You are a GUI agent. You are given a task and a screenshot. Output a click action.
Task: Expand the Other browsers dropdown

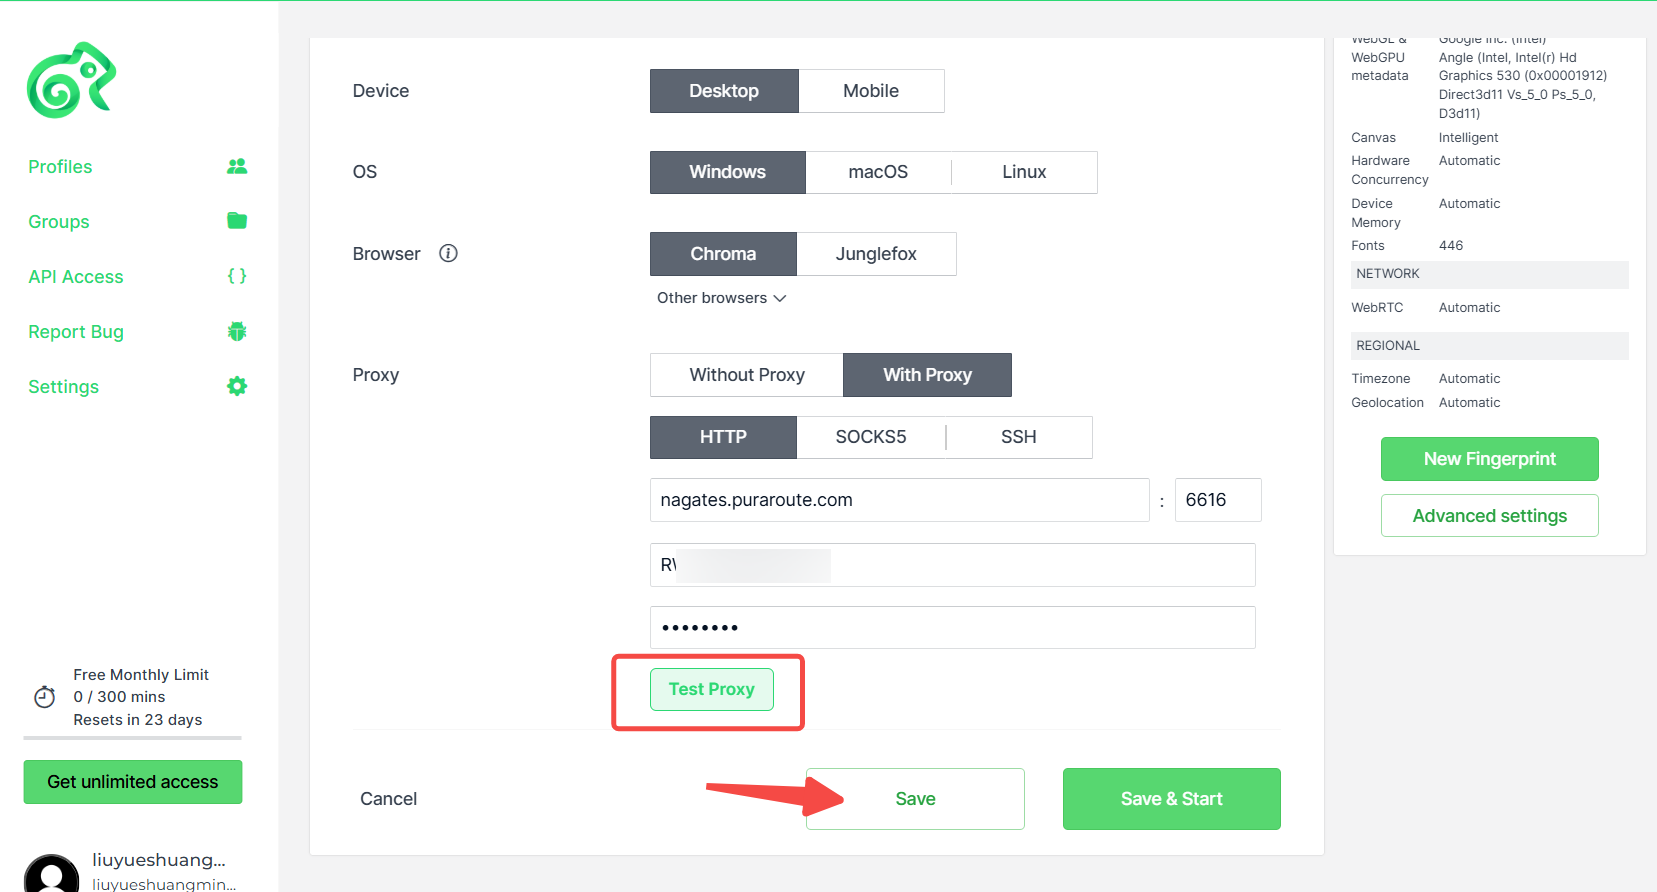721,298
